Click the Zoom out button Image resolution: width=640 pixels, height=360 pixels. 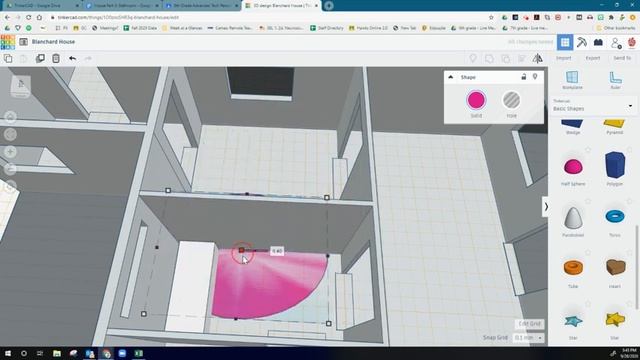[x=10, y=169]
